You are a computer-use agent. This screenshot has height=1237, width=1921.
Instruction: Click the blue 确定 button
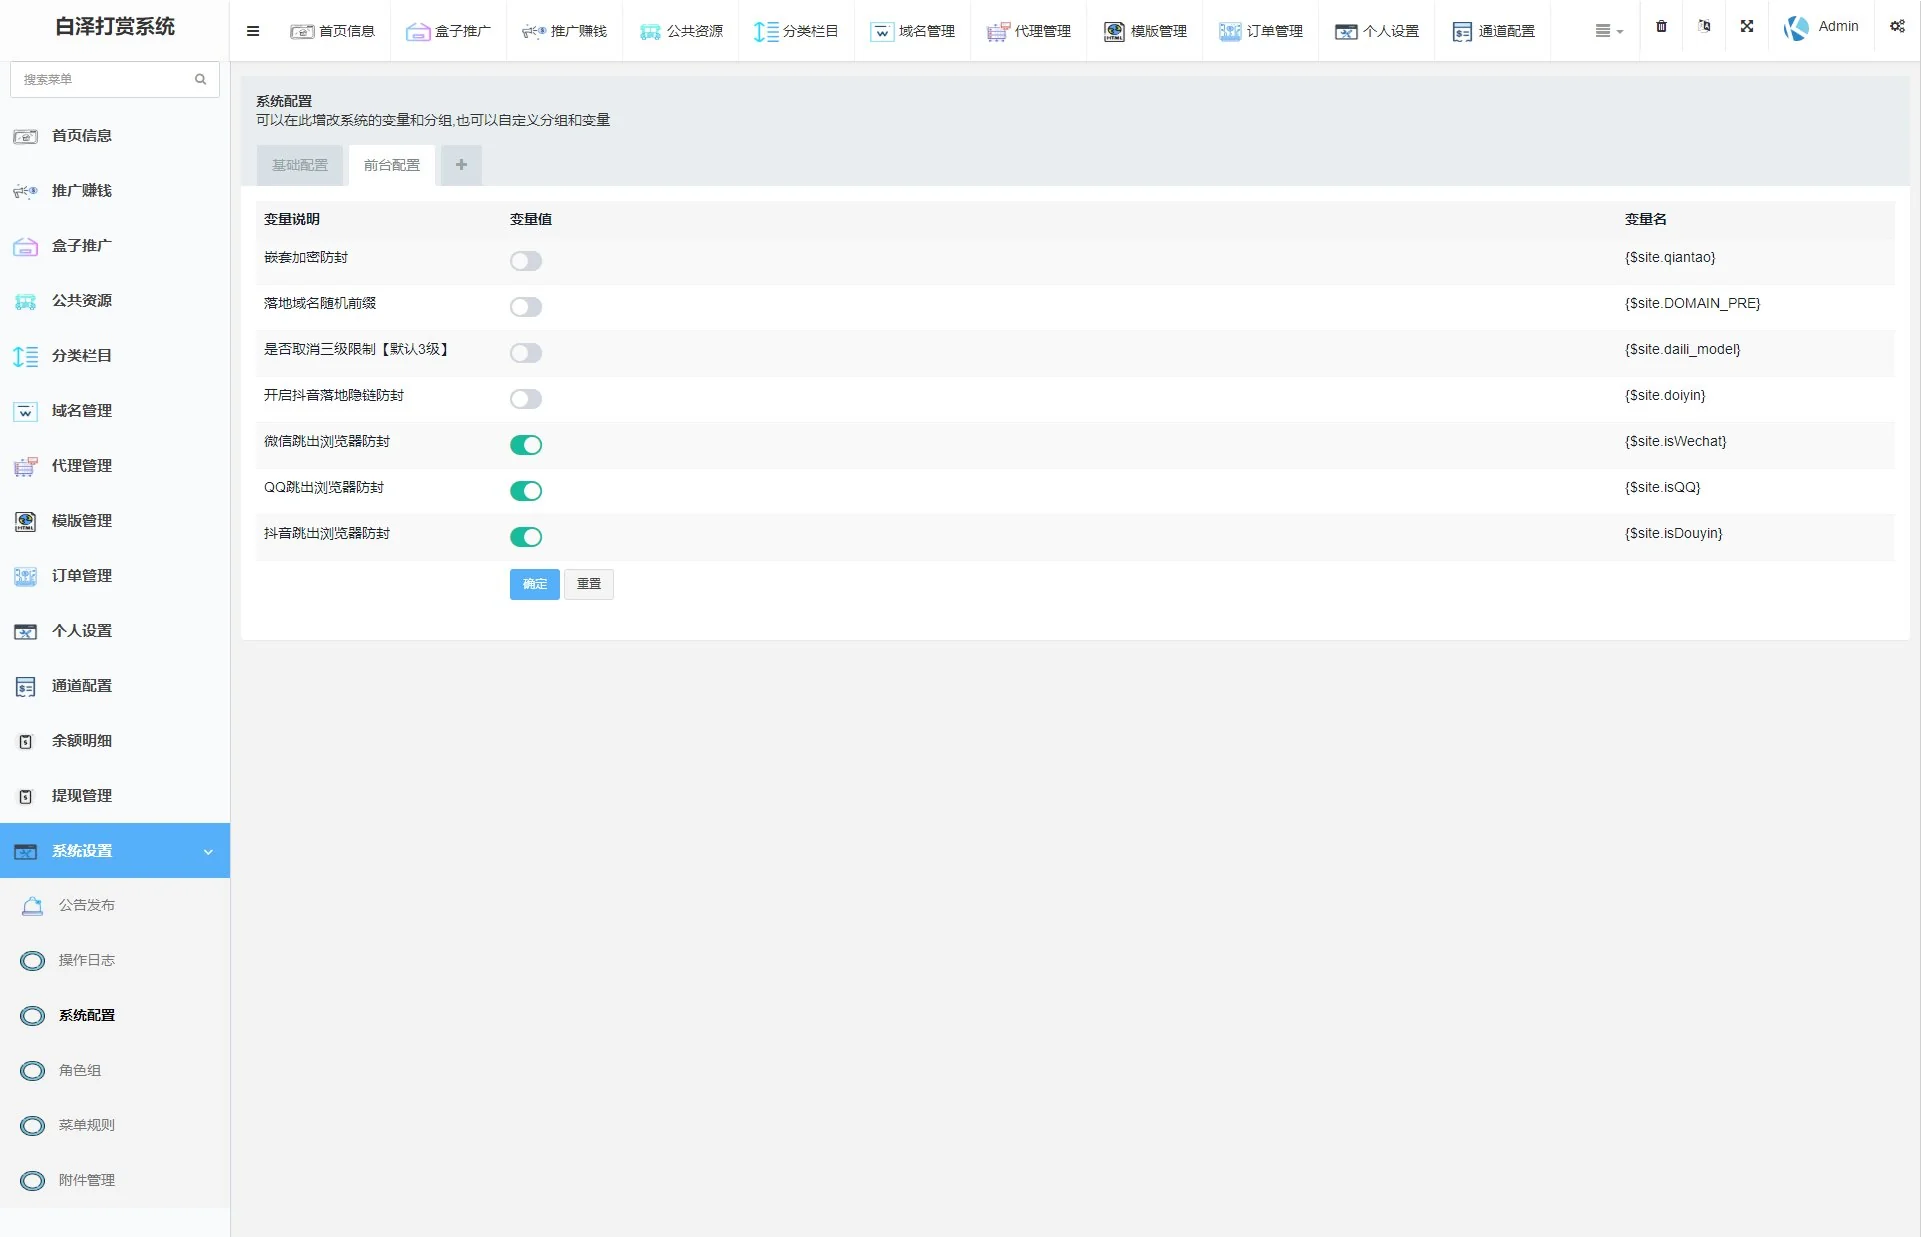(x=534, y=584)
